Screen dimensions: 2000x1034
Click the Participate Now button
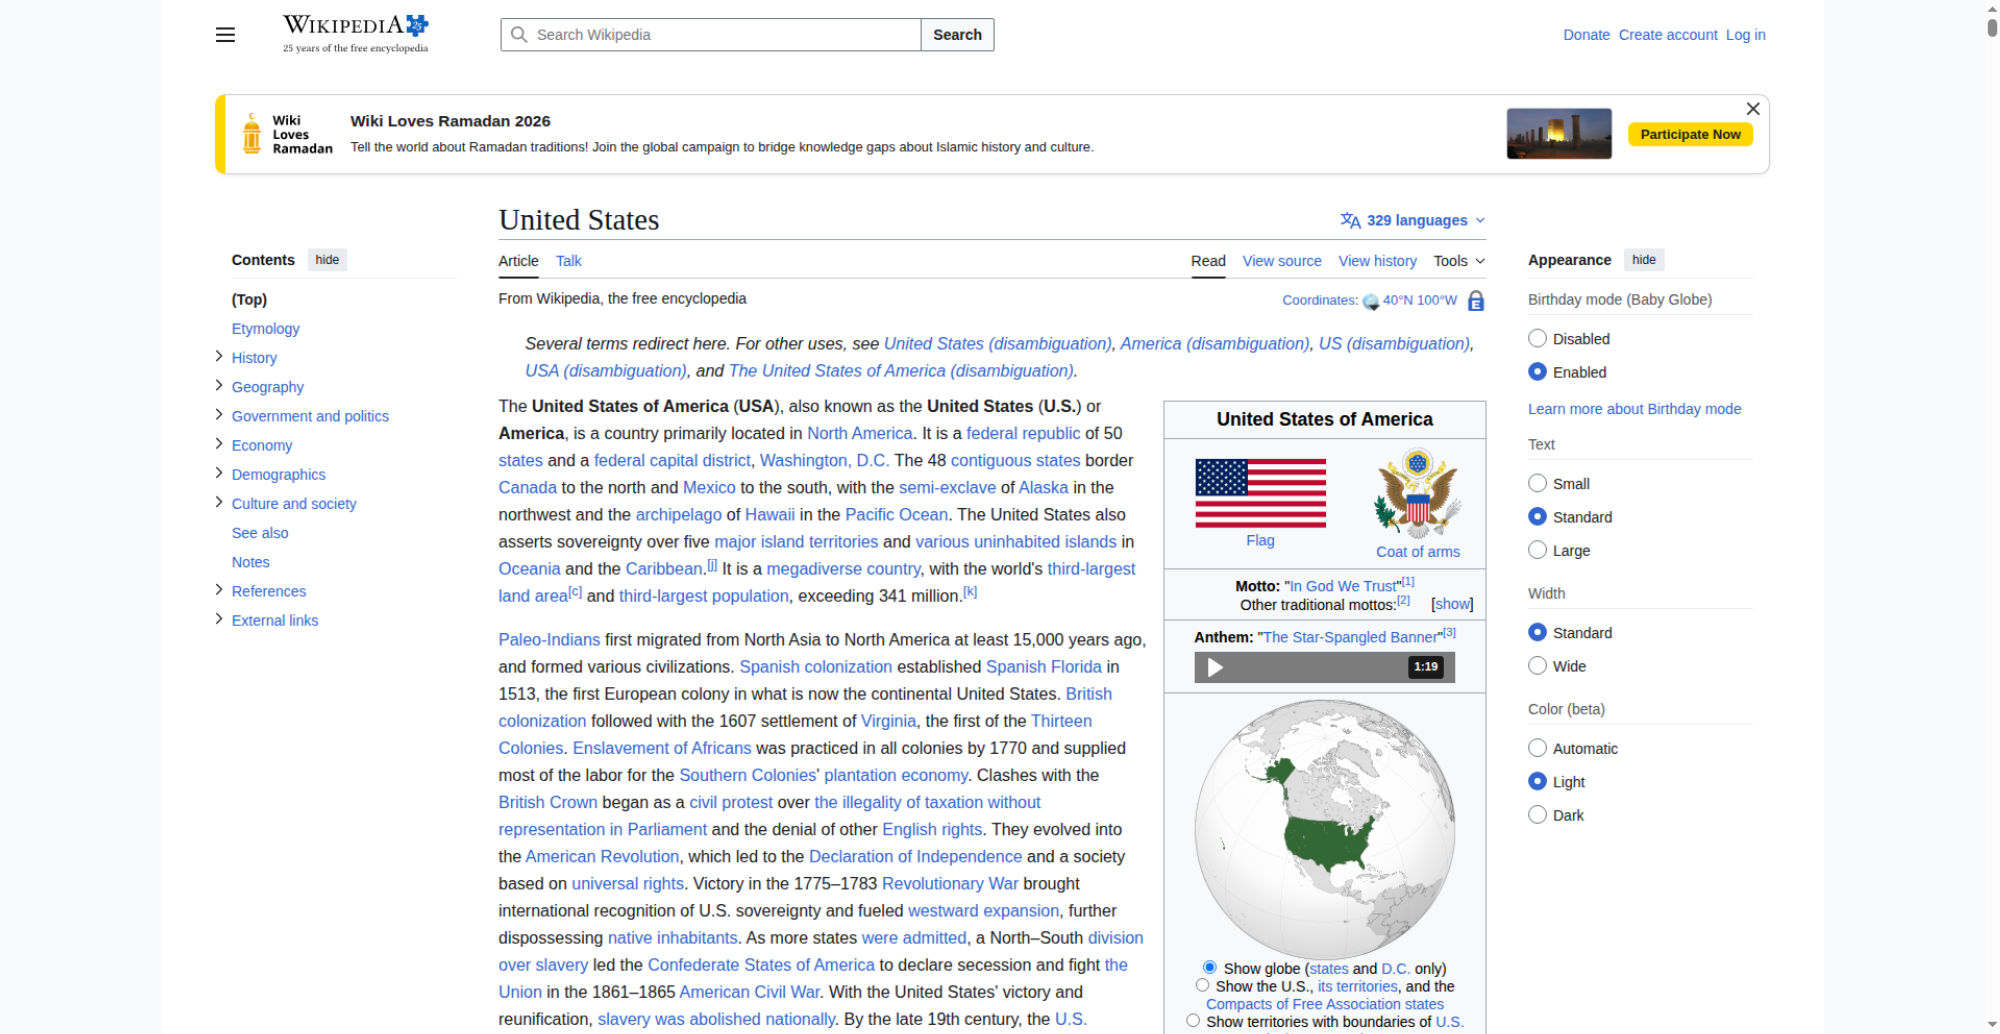[x=1689, y=134]
